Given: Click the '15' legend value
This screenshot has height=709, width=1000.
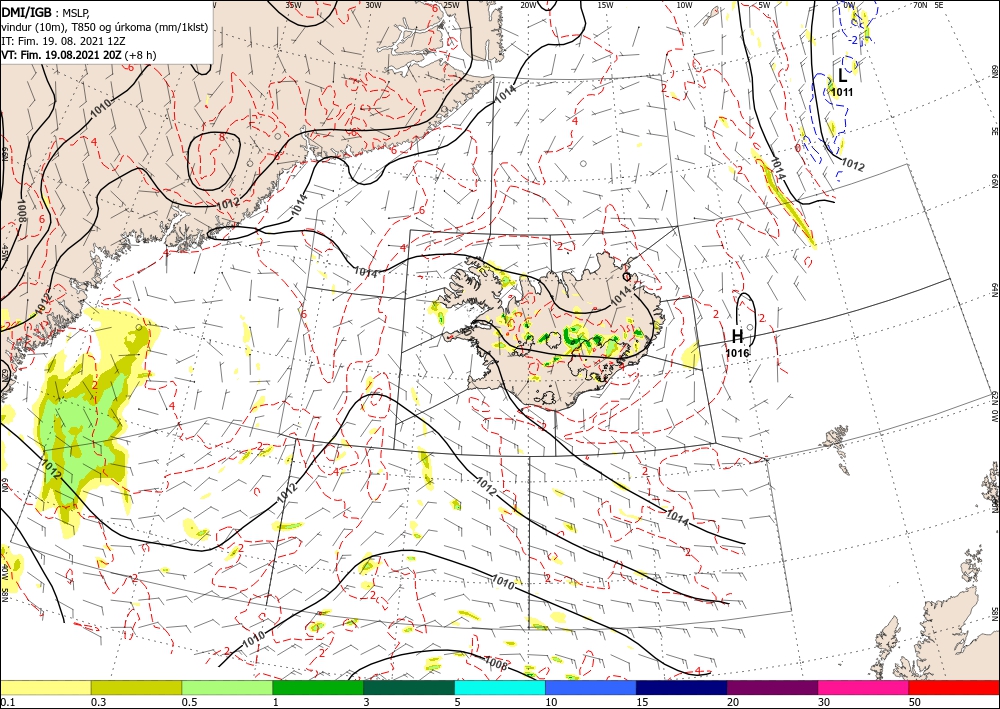Looking at the screenshot, I should coord(643,702).
